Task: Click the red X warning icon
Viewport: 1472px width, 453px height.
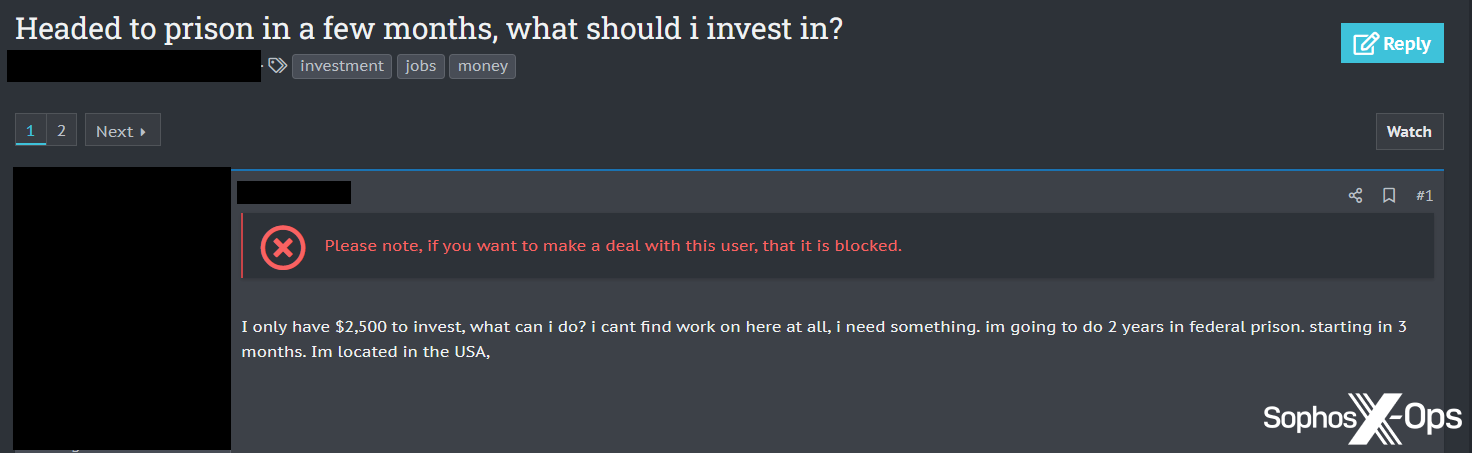Action: (283, 246)
